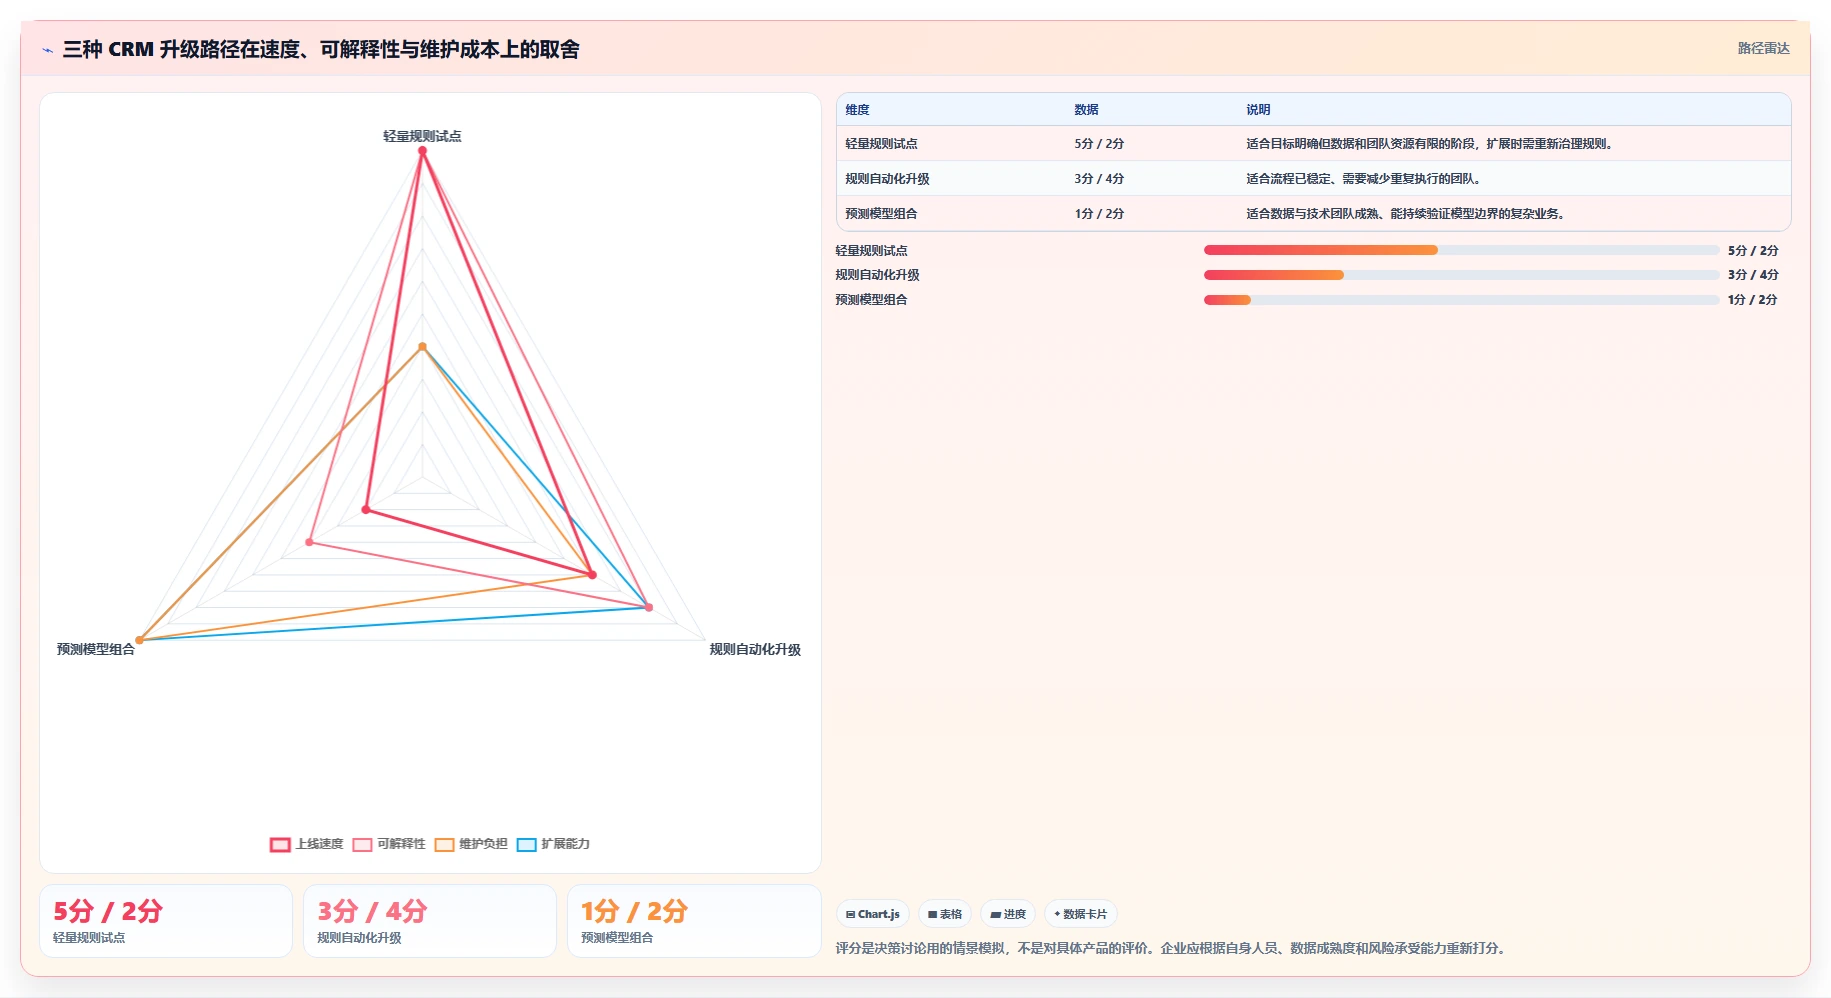Click the title icon beside 三种 CRM

tap(47, 50)
